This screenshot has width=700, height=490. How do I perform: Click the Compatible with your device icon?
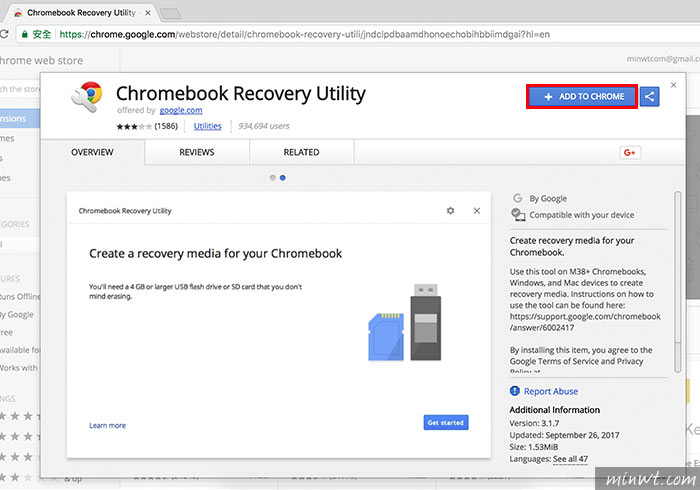click(x=518, y=215)
